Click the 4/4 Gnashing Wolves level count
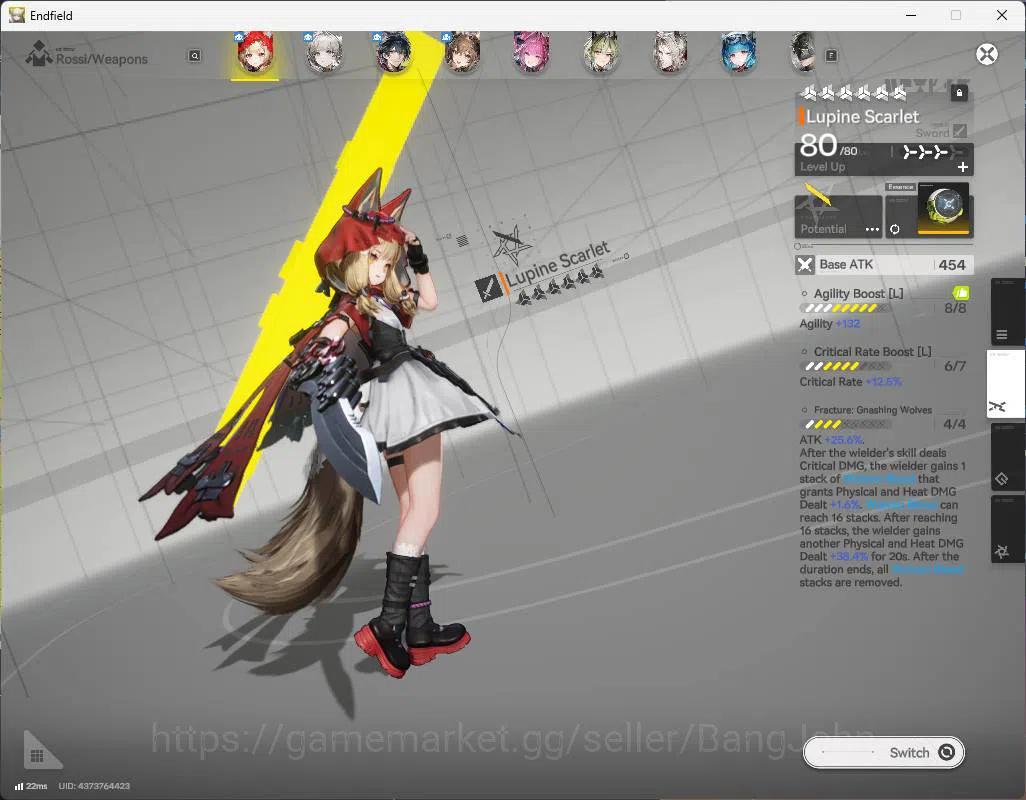This screenshot has height=800, width=1026. 955,425
